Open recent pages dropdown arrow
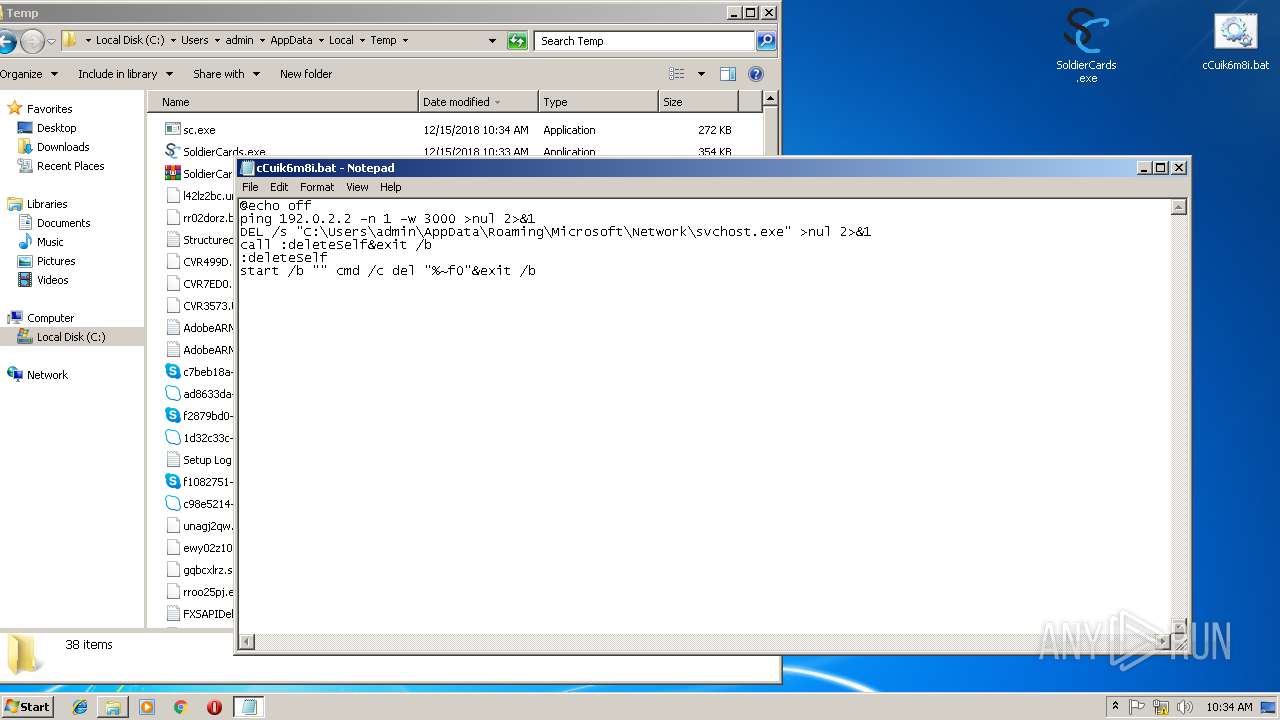1280x720 pixels. click(x=51, y=41)
